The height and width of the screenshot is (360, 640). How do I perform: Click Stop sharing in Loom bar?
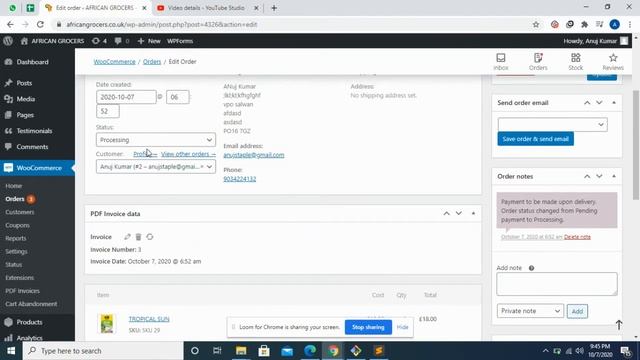tap(368, 327)
